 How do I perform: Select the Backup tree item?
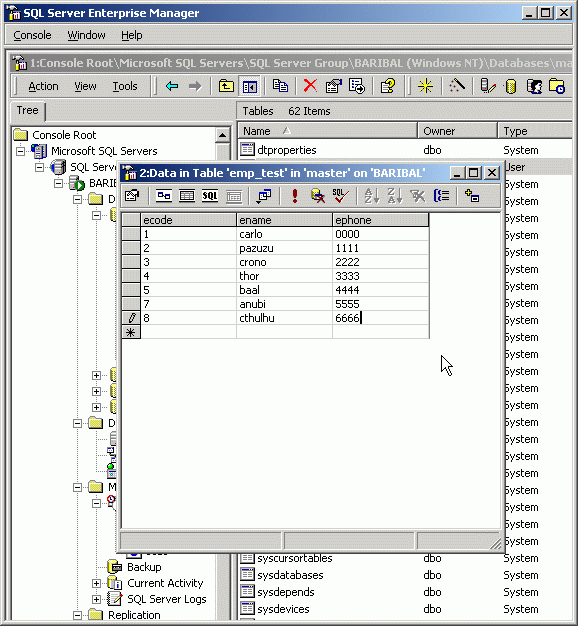tap(144, 567)
